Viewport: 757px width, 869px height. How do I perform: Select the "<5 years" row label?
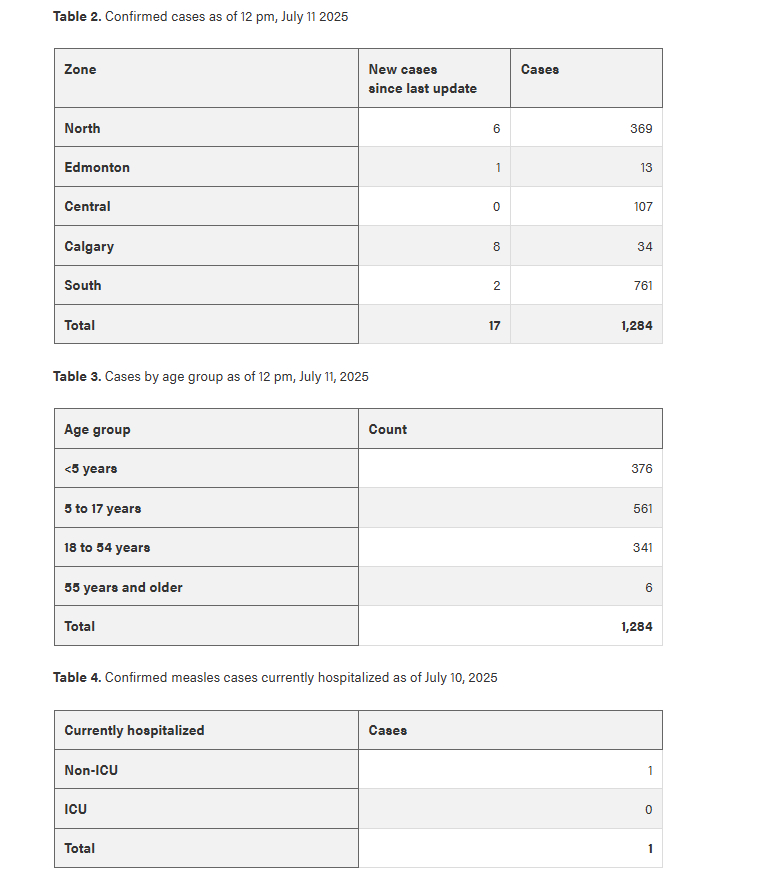coord(90,469)
